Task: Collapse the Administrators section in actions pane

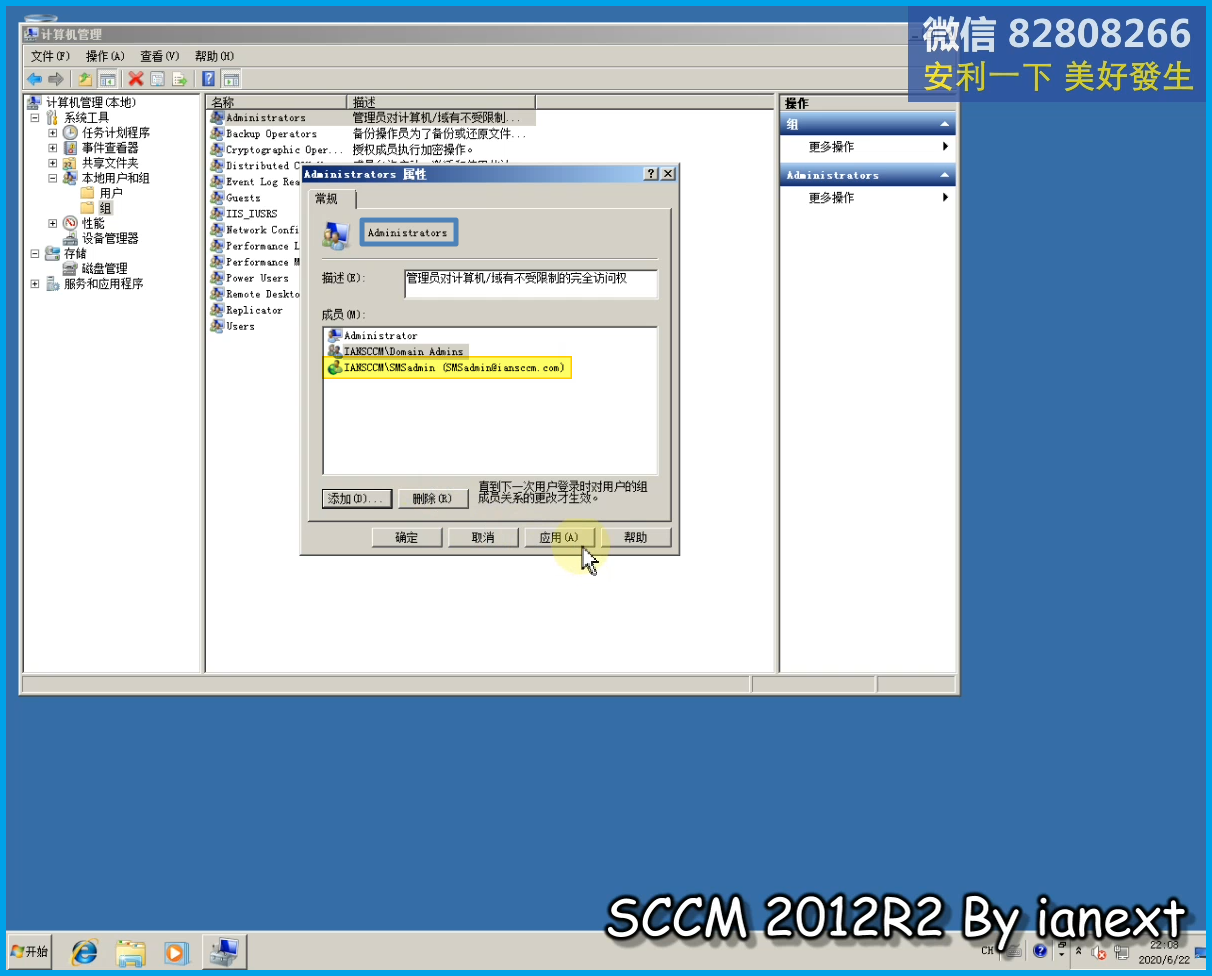Action: pos(944,175)
